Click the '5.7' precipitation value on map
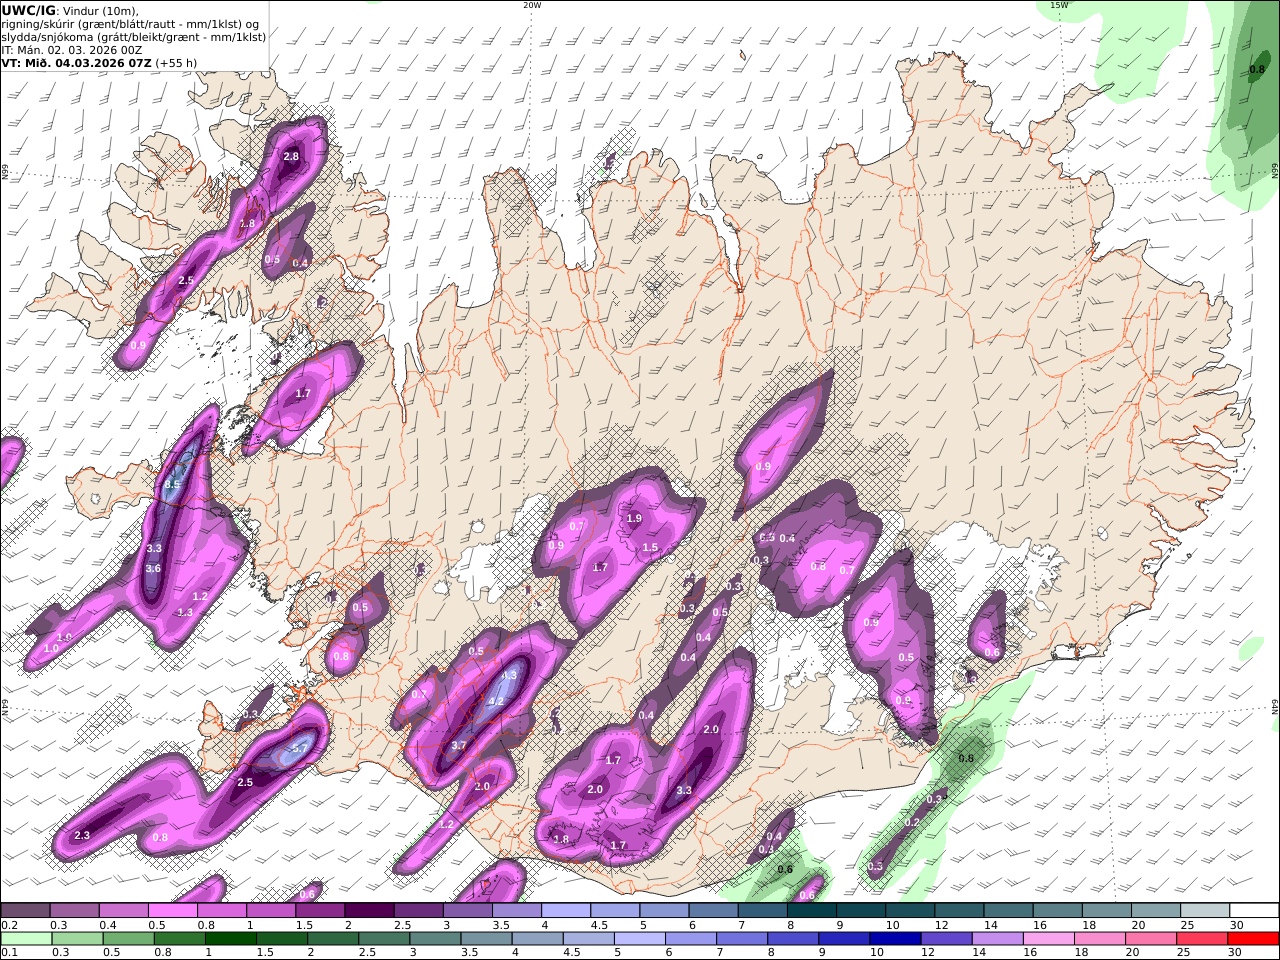 point(299,748)
